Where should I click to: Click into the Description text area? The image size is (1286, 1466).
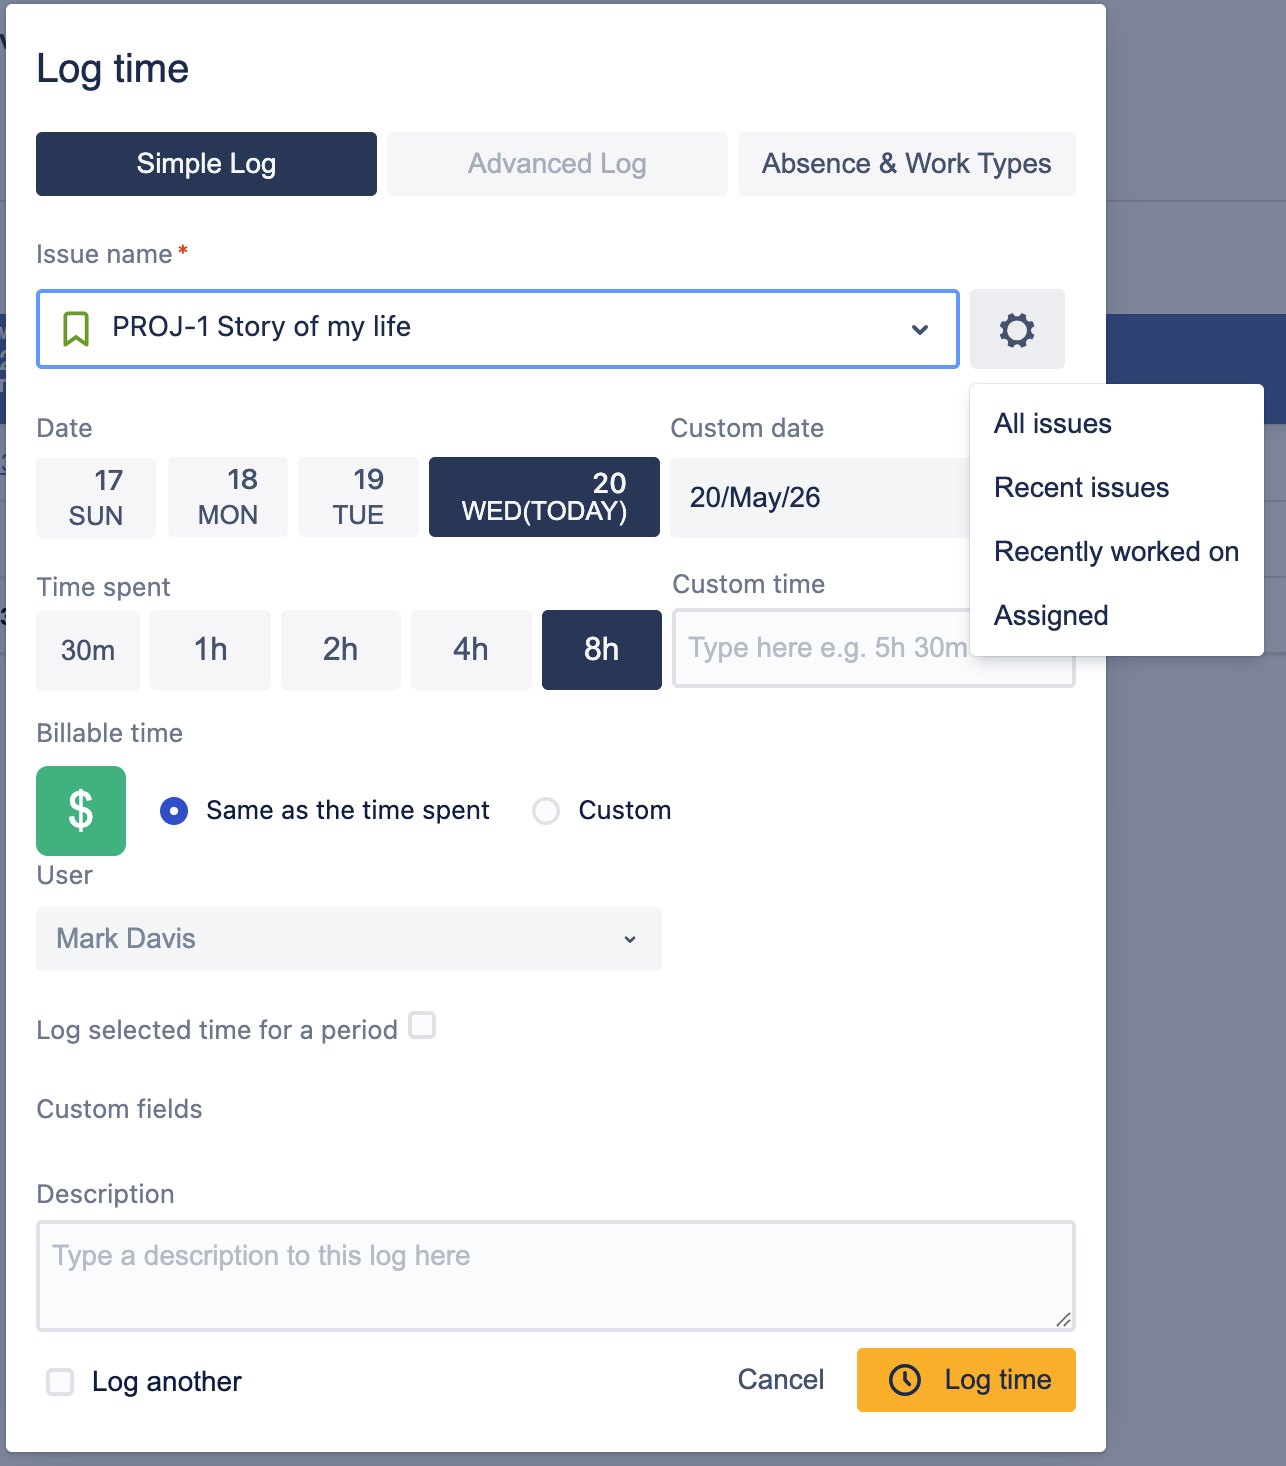tap(556, 1276)
